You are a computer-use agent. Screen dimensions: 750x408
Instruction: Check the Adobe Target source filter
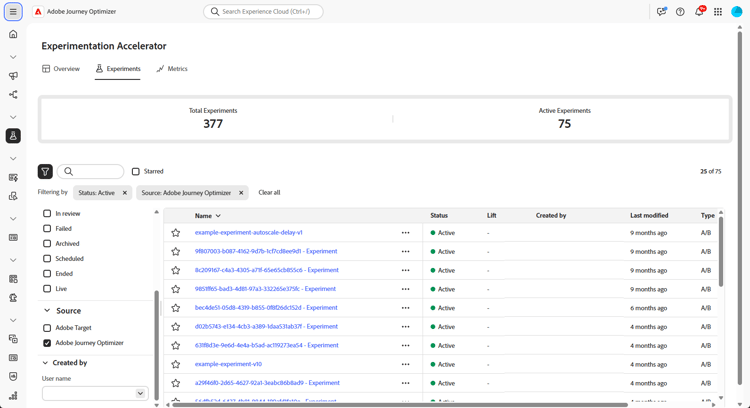point(47,328)
